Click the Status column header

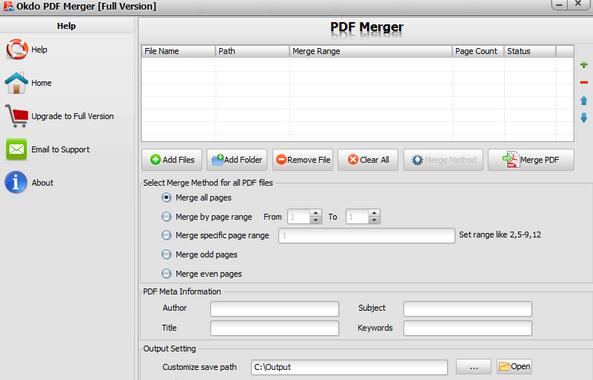[530, 51]
